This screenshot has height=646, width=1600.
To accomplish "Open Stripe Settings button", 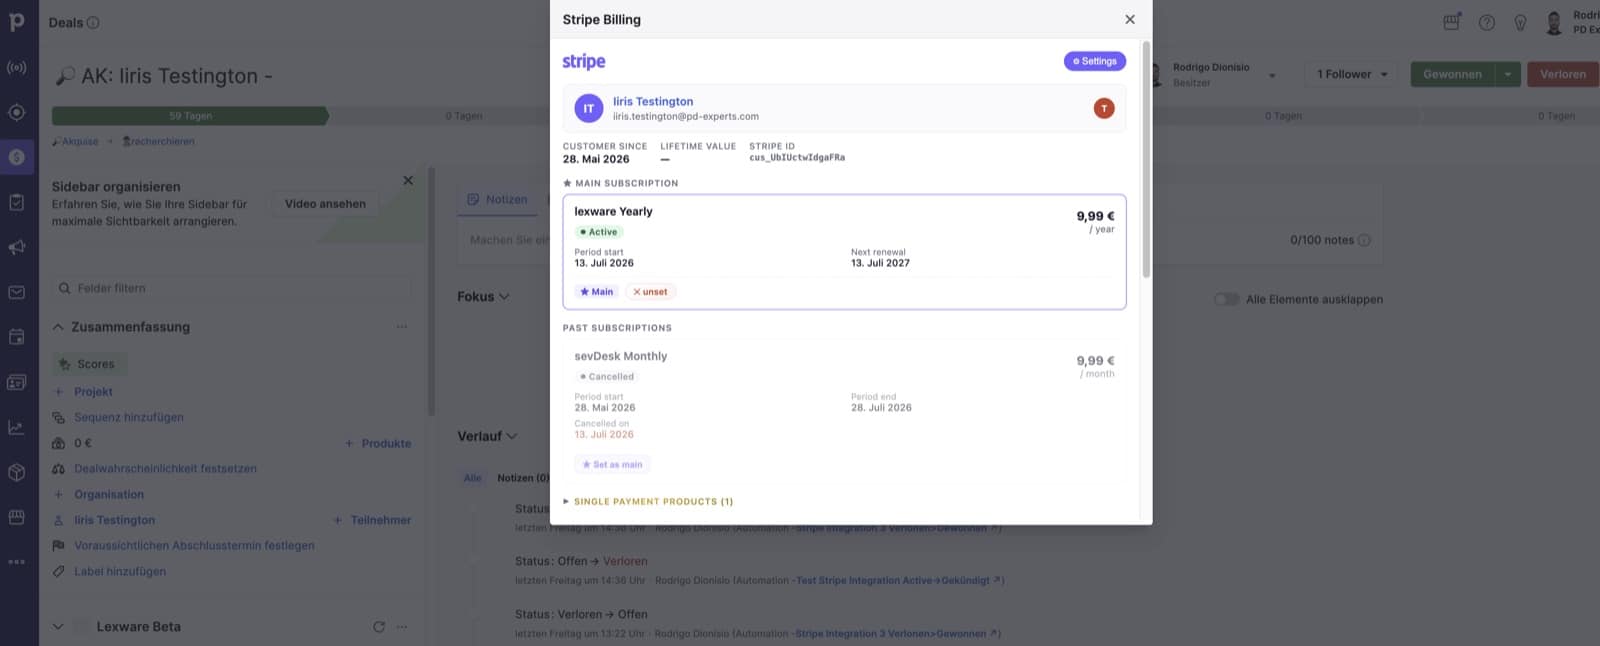I will (1095, 61).
